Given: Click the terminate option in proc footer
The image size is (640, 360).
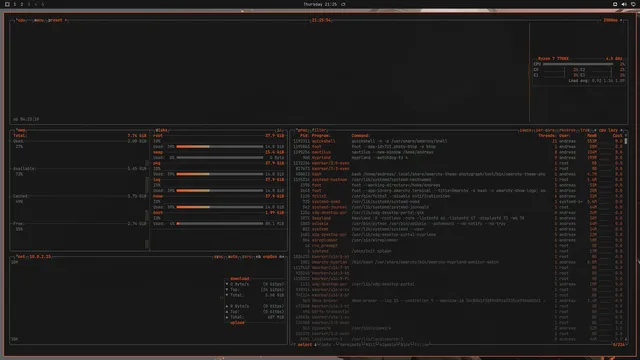Looking at the screenshot, I should coord(350,345).
